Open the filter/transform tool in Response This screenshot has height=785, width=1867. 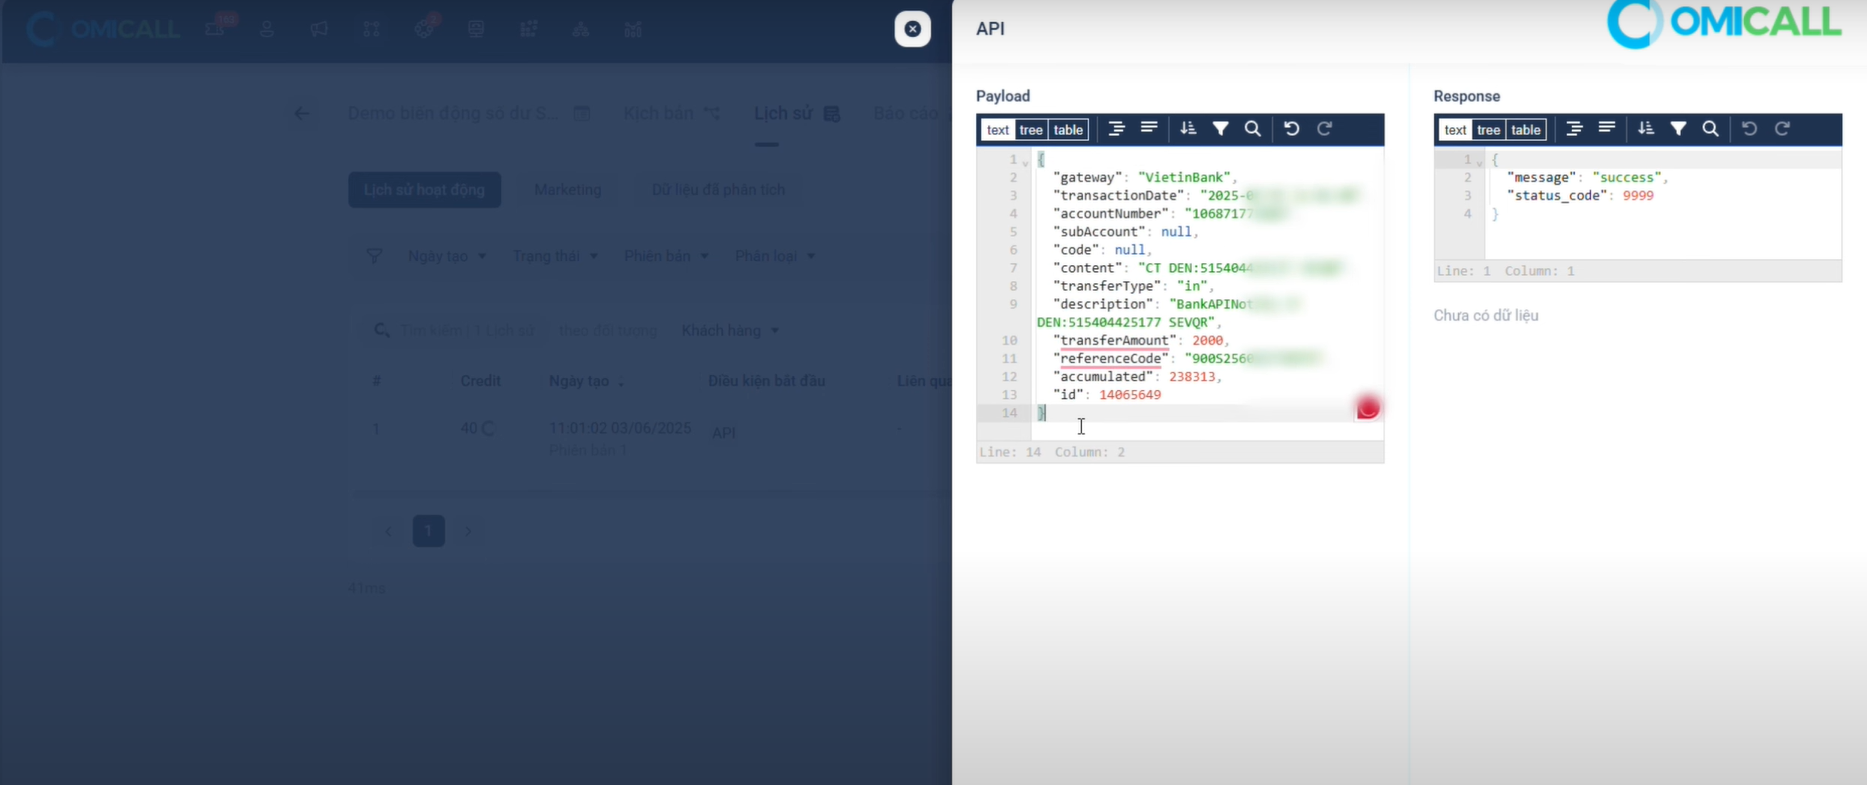point(1679,129)
